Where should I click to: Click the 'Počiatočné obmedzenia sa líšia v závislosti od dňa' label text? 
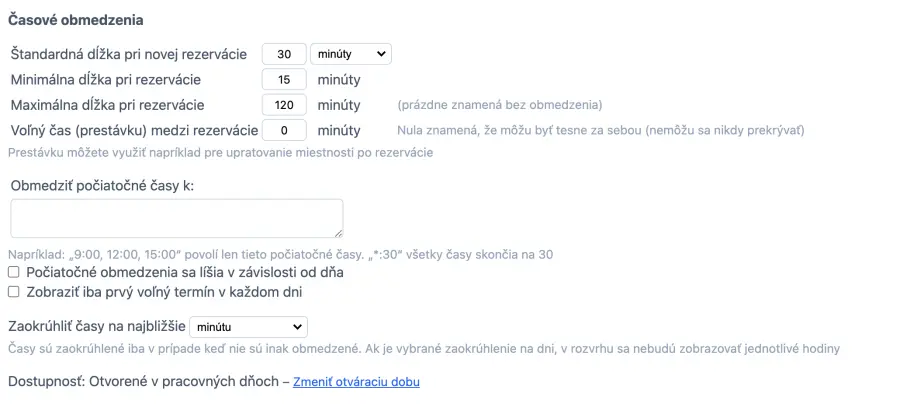[185, 272]
